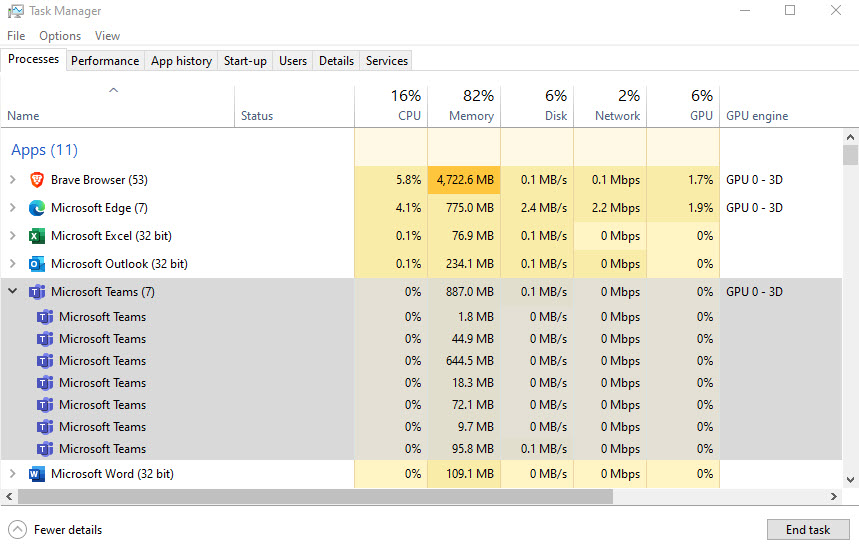This screenshot has height=554, width=859.
Task: Open the Options menu
Action: 60,36
